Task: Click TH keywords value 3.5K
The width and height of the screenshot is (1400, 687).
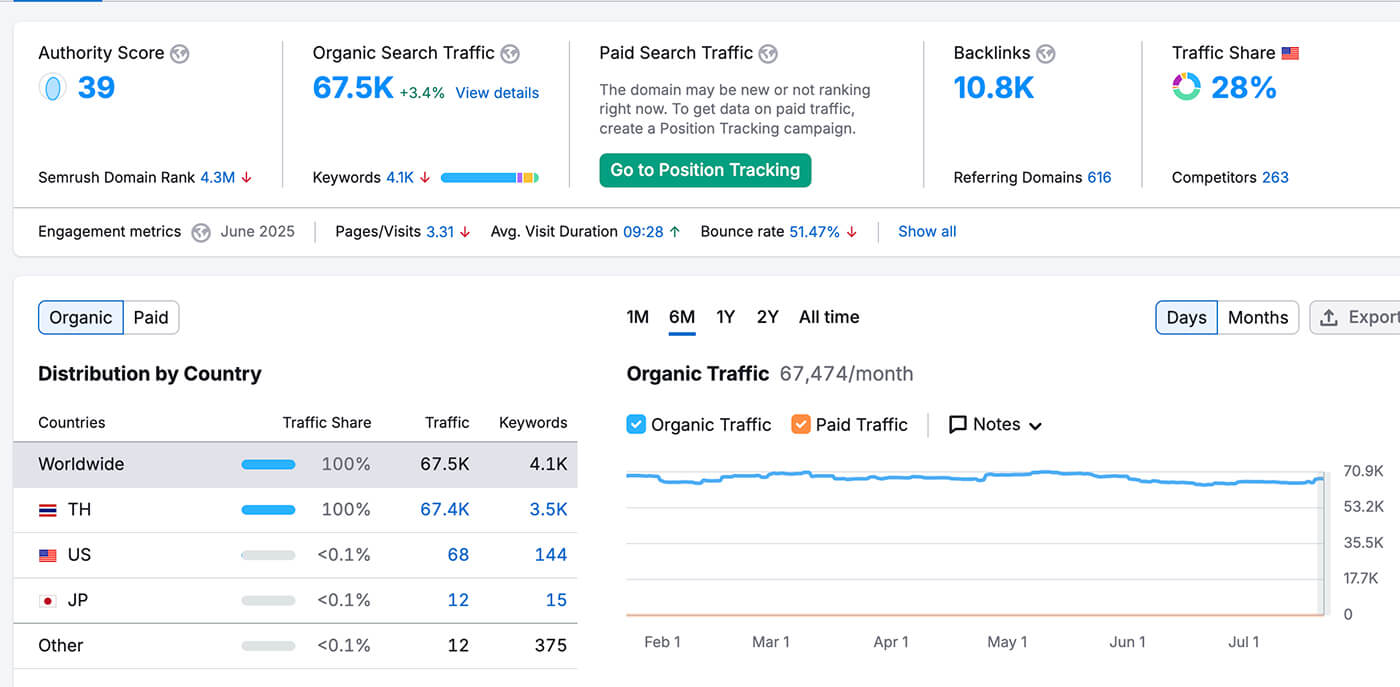Action: 548,510
